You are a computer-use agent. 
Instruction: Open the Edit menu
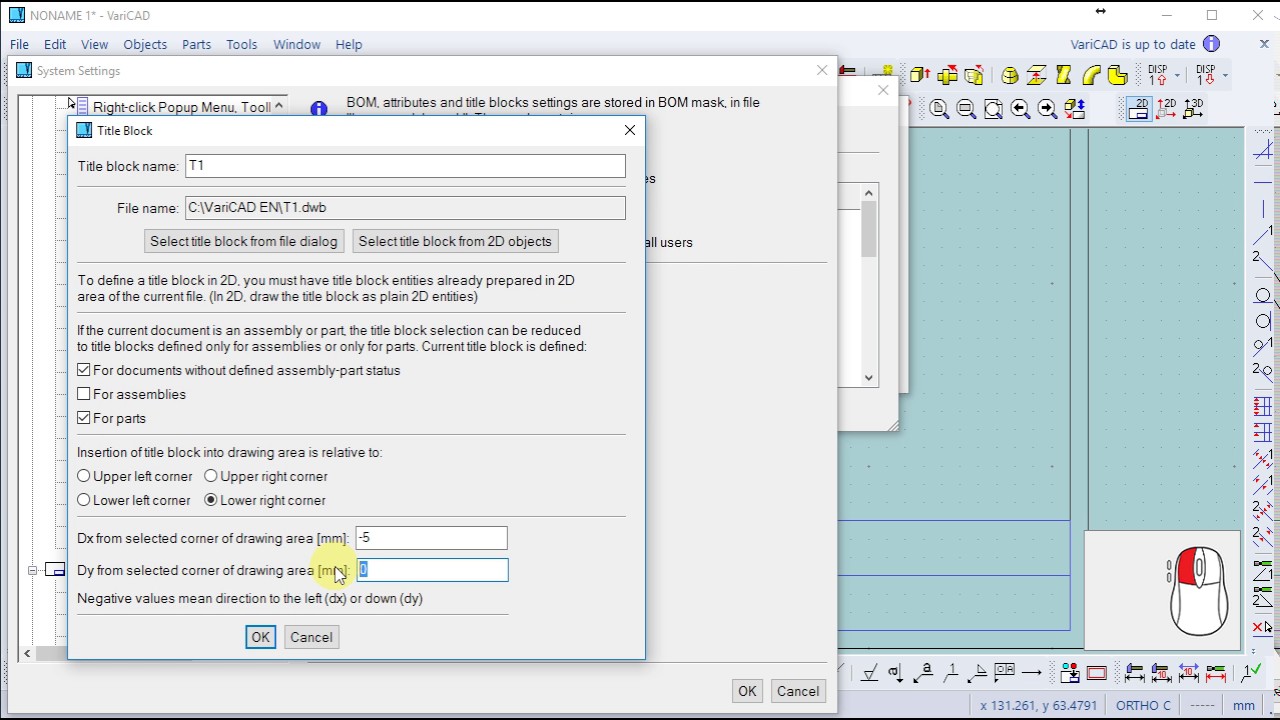coord(55,44)
